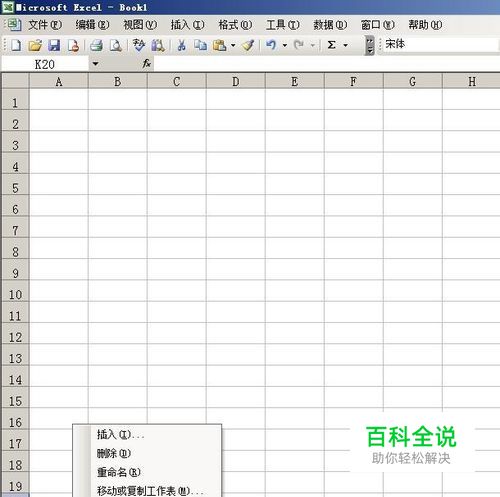Open the 文件(F) menu
This screenshot has width=500, height=497.
click(x=45, y=25)
